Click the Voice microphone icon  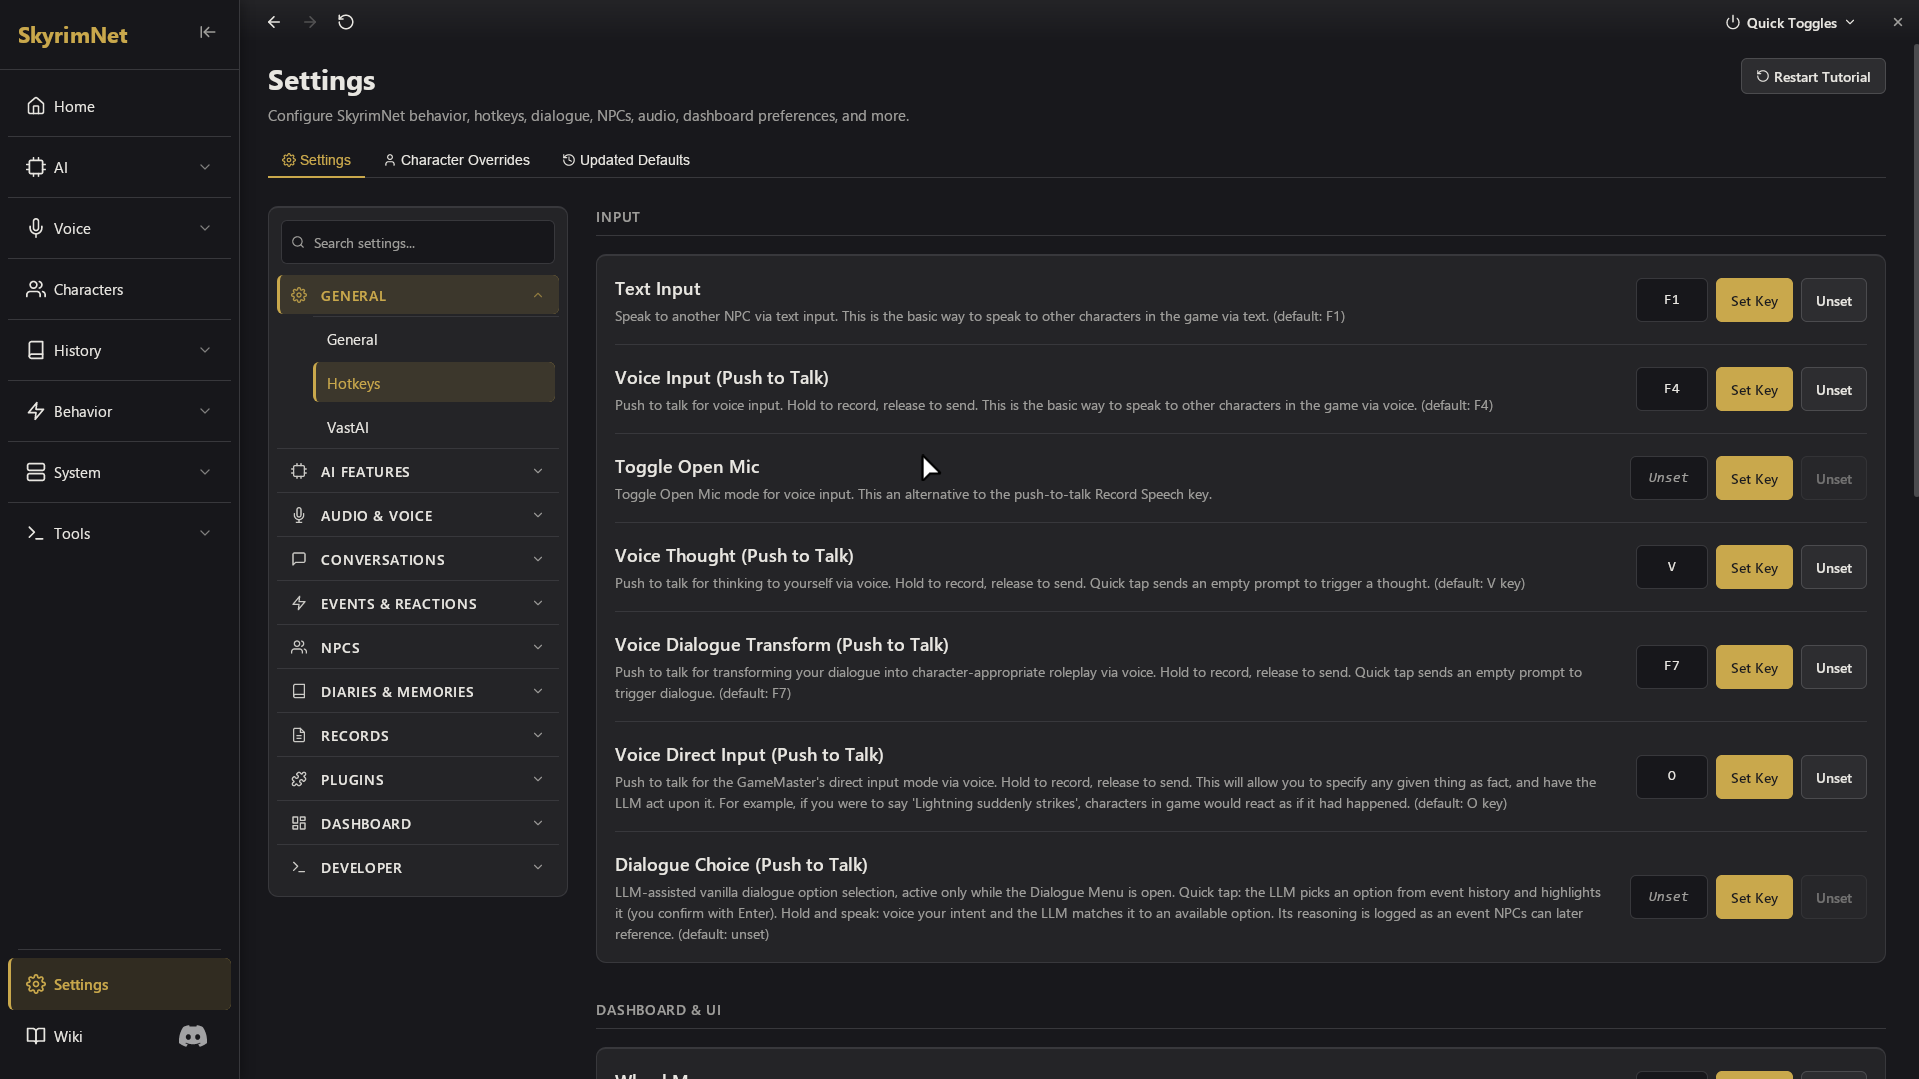[x=36, y=228]
